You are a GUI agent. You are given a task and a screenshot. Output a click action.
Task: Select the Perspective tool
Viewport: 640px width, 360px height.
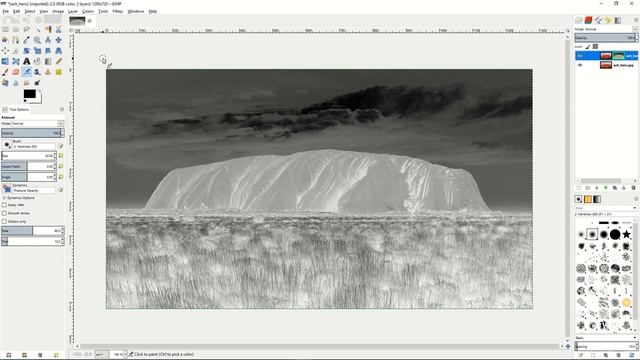click(x=58, y=51)
